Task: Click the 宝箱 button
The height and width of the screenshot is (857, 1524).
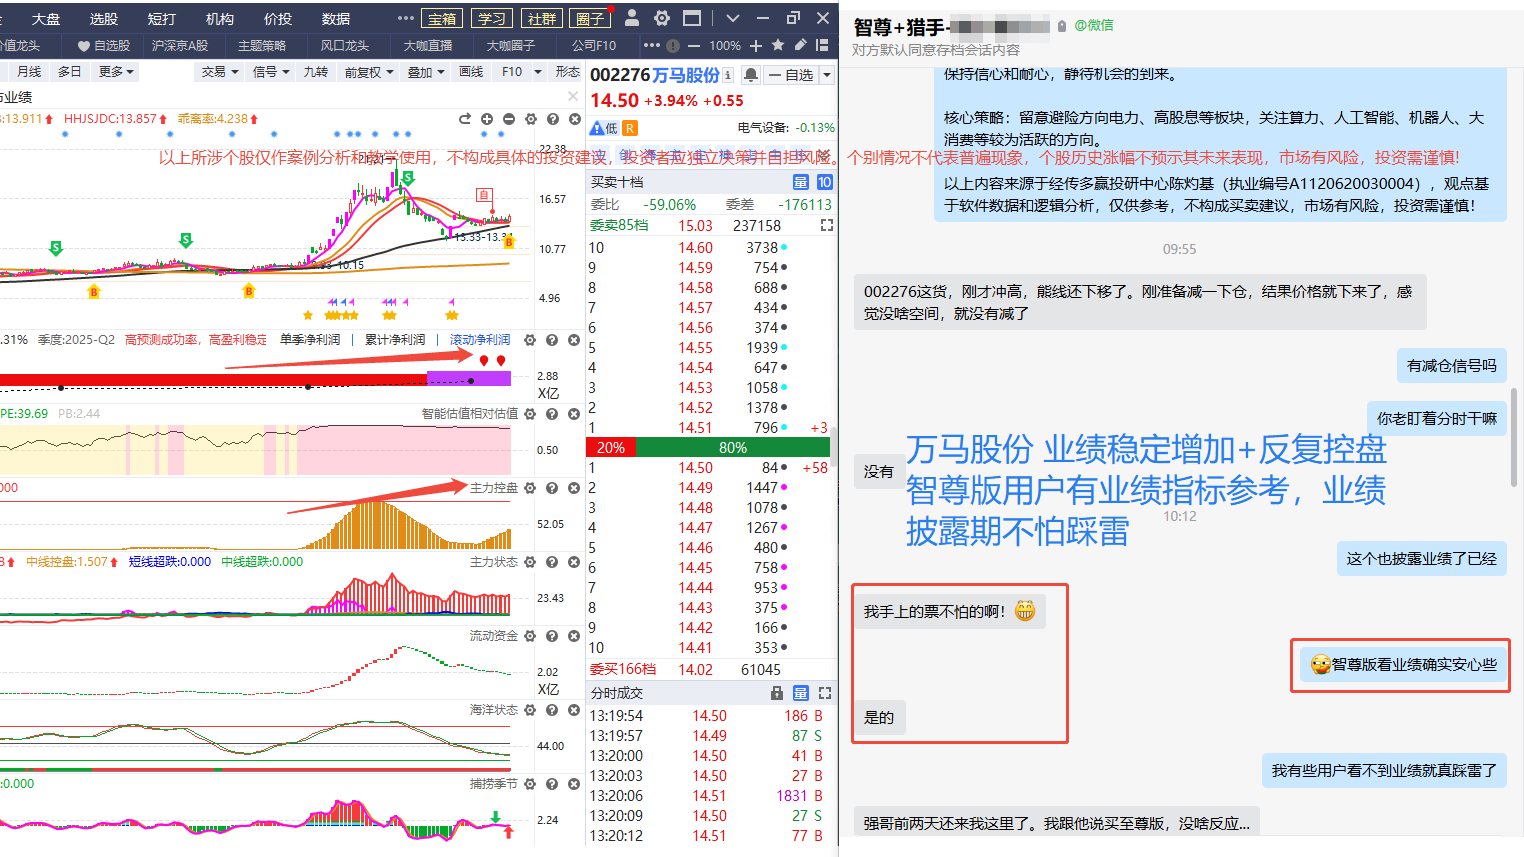Action: click(x=443, y=18)
